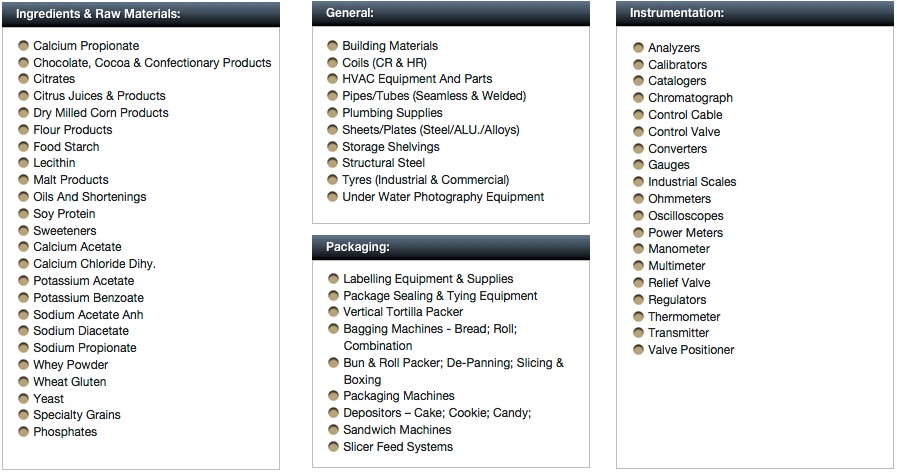Screen dimensions: 897x474
Task: Select the bullet next to Structural Steel
Action: (x=332, y=162)
